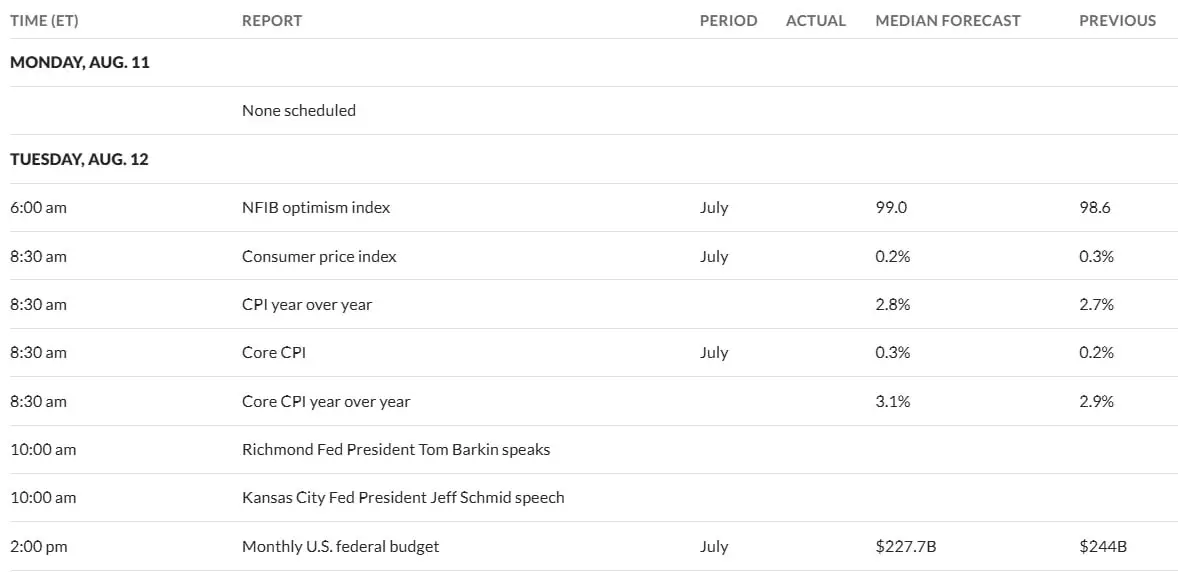Select the PREVIOUS column header
The width and height of the screenshot is (1178, 576).
coord(1118,20)
